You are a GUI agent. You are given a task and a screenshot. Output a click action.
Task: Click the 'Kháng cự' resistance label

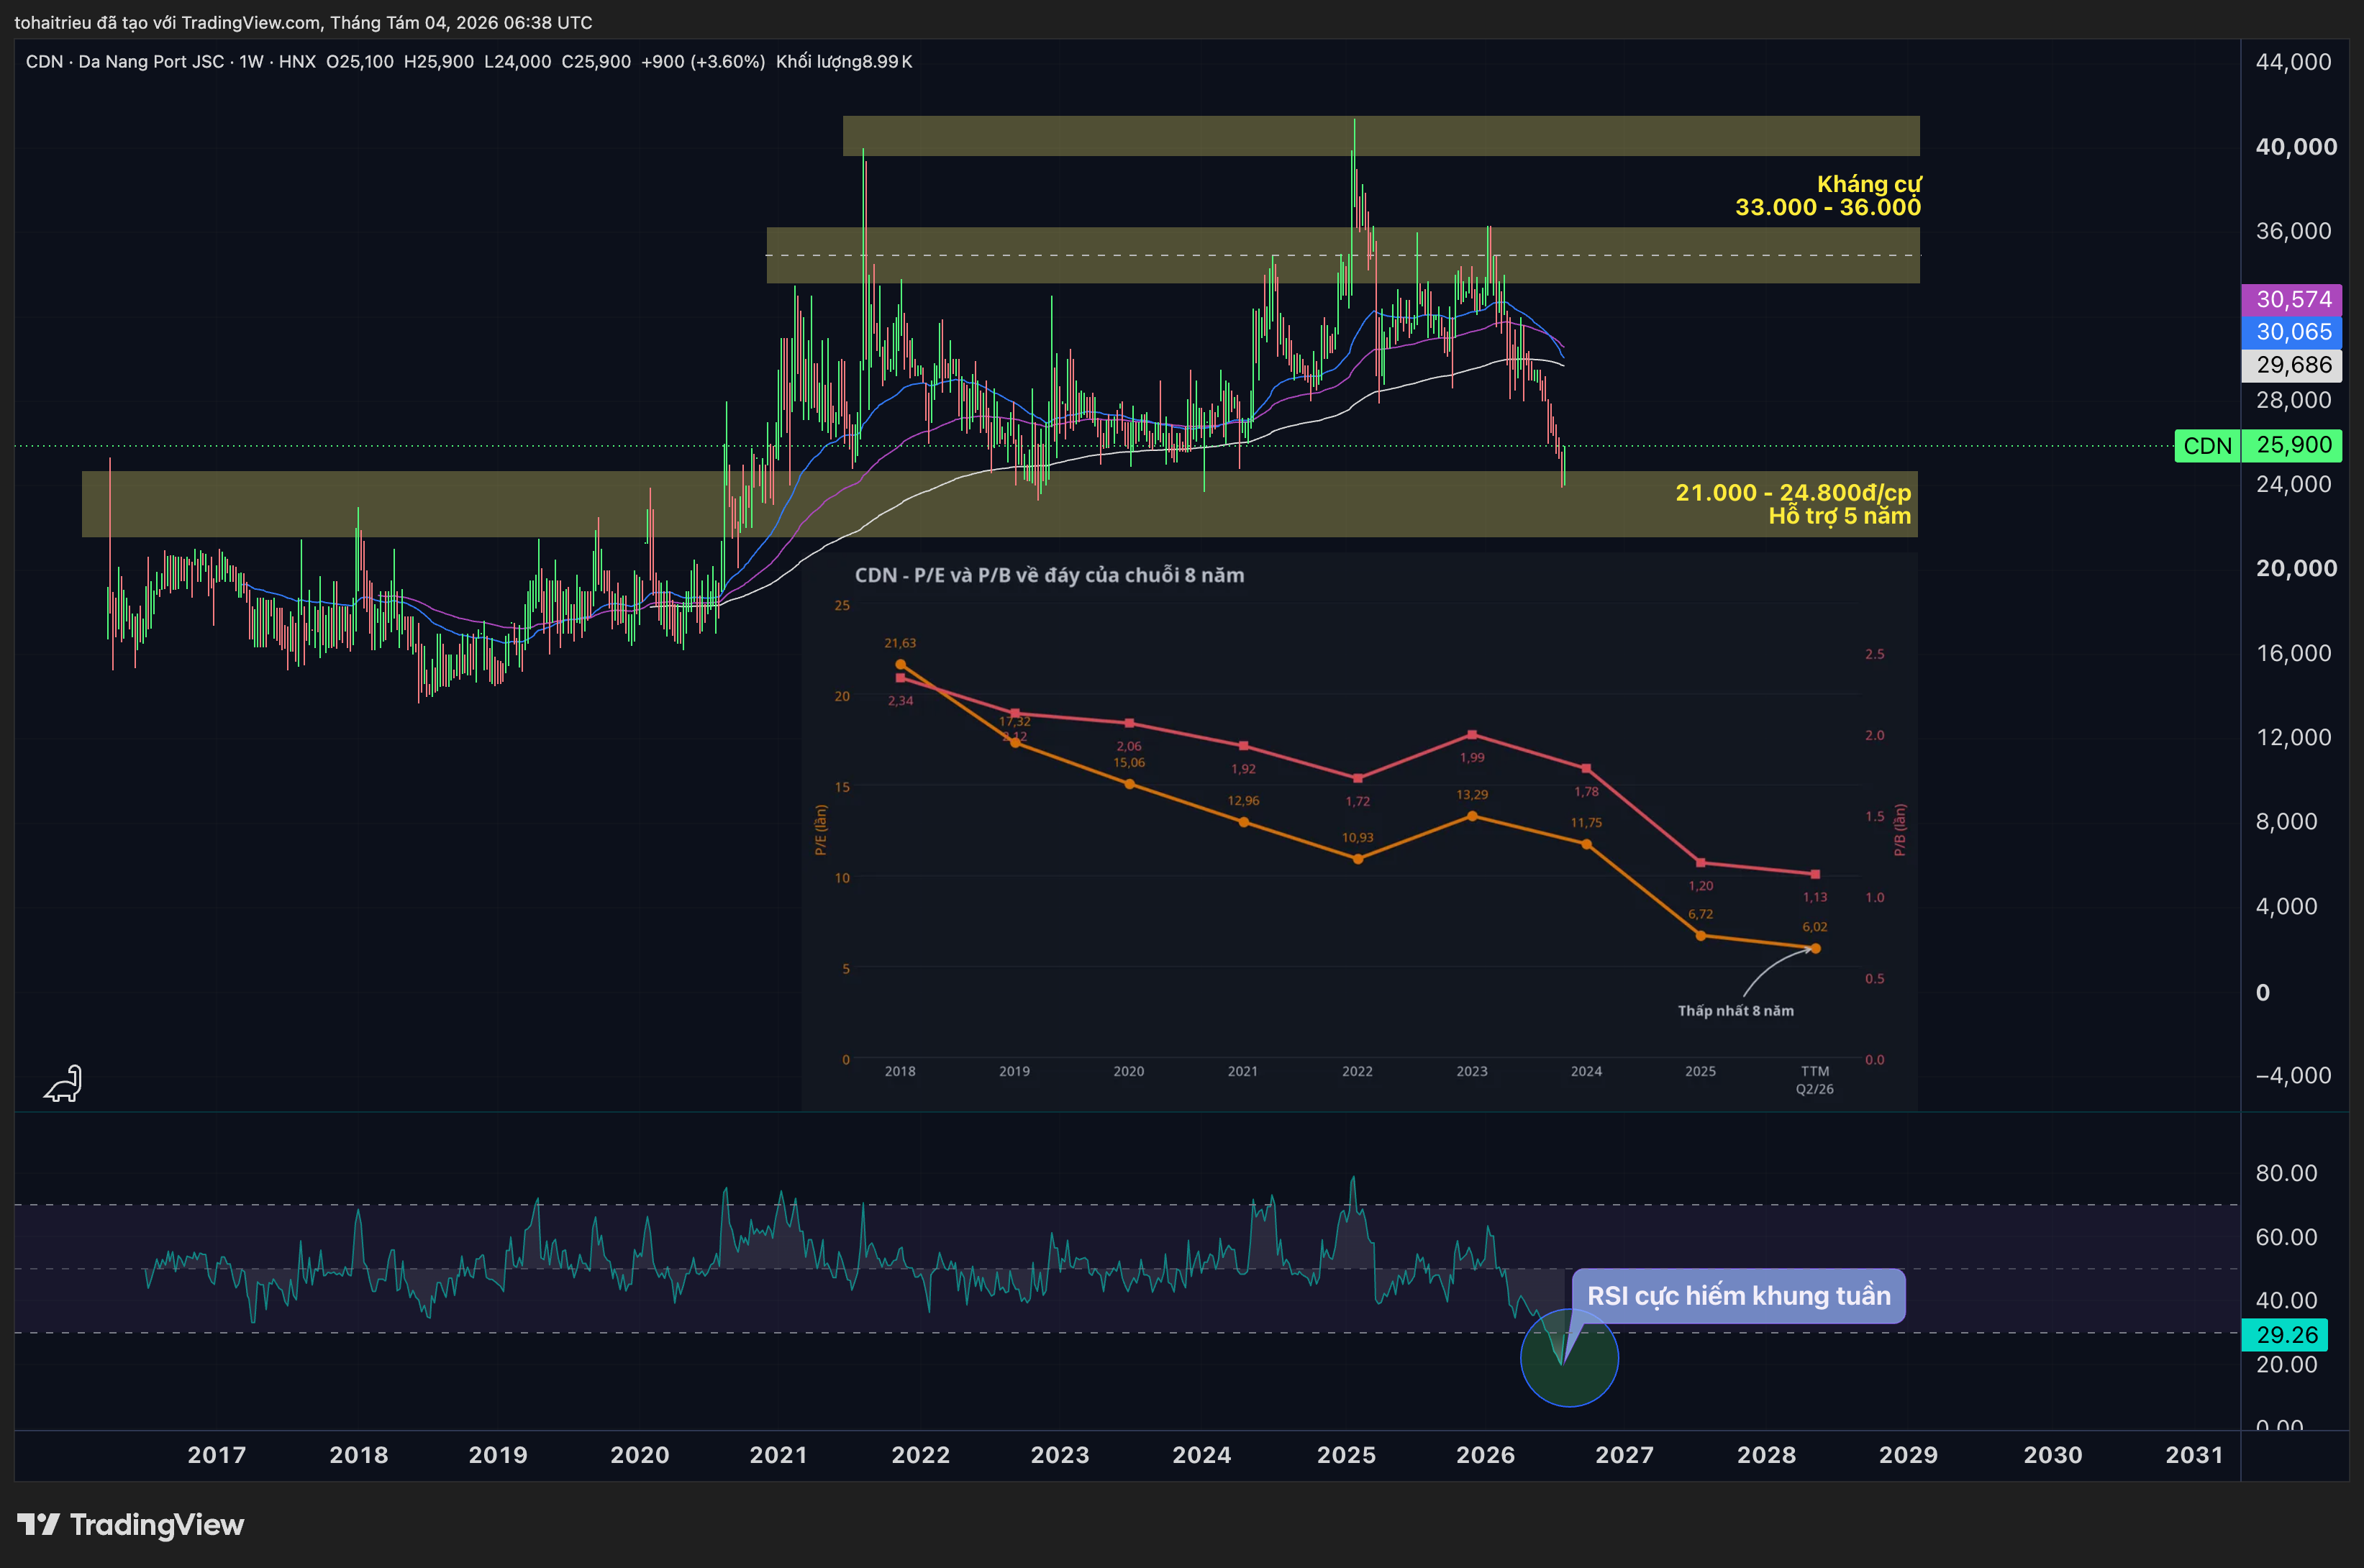click(x=1868, y=184)
